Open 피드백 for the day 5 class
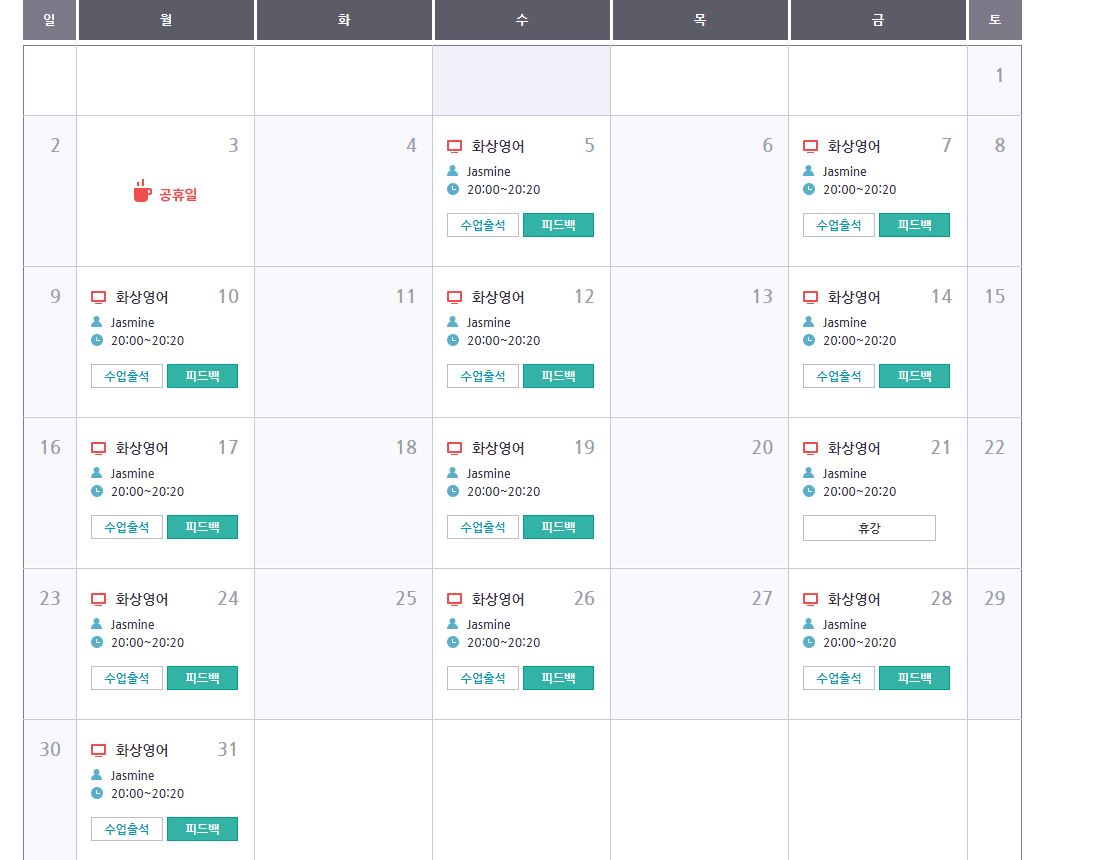1101x860 pixels. [558, 225]
